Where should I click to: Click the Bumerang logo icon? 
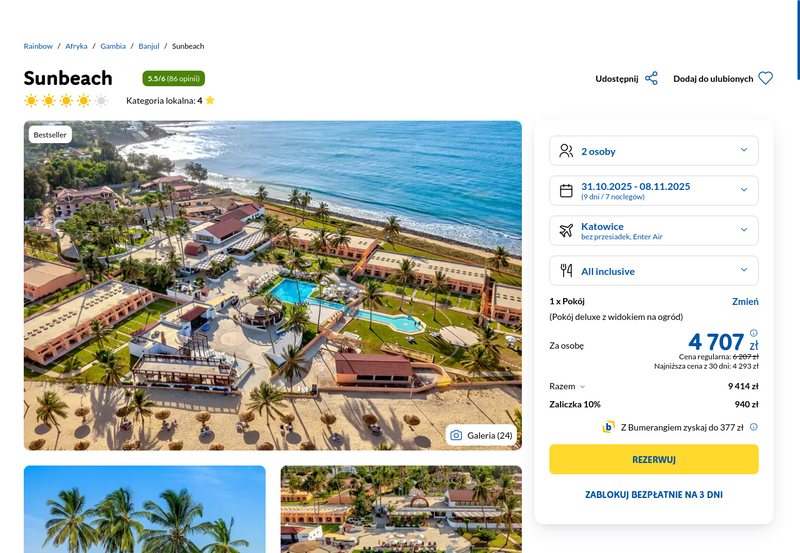coord(608,427)
